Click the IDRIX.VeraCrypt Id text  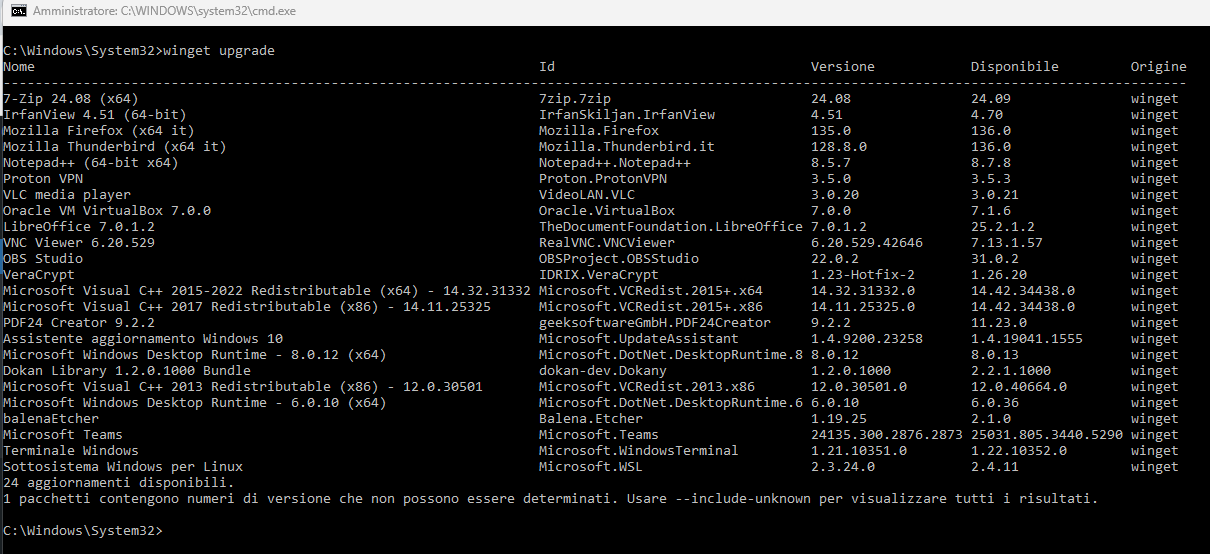coord(598,275)
